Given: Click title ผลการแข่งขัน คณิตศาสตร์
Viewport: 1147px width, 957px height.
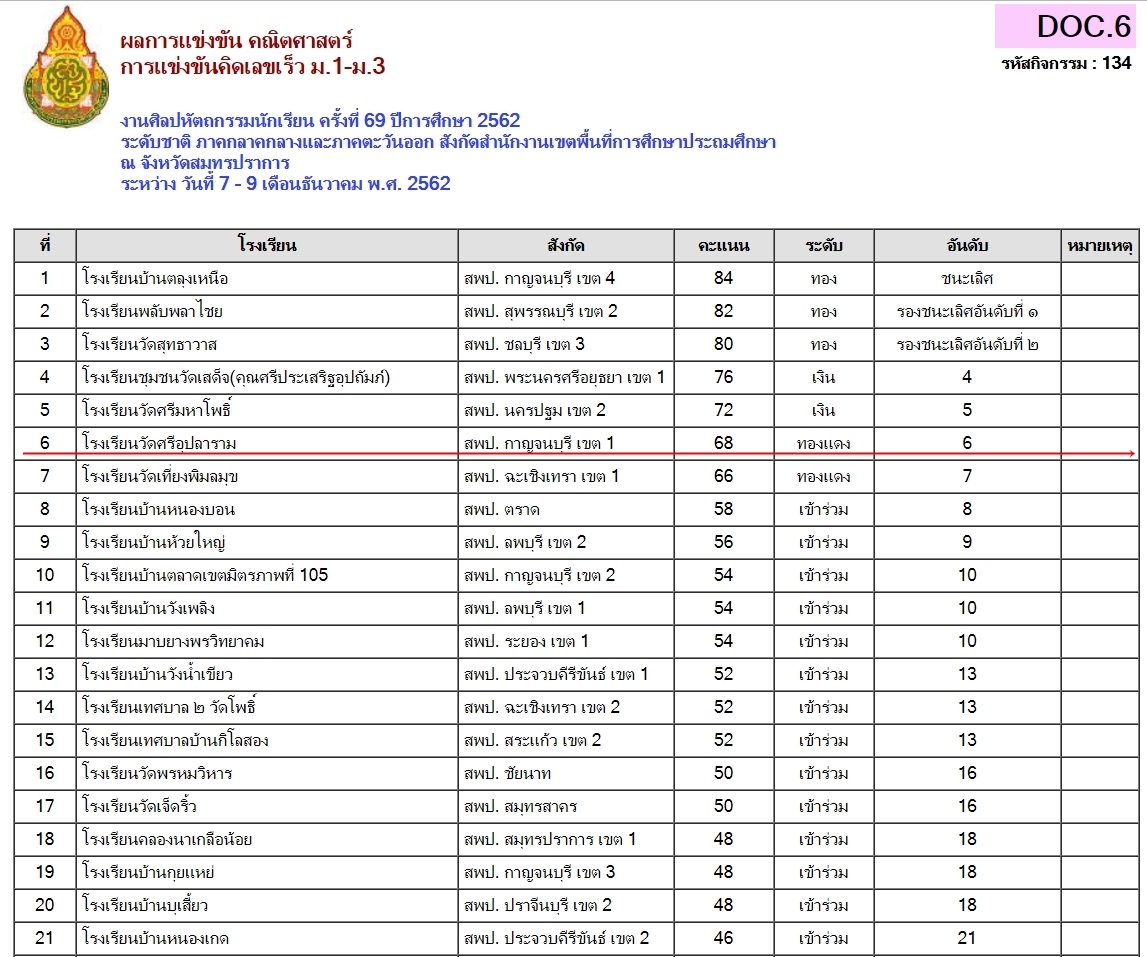Looking at the screenshot, I should 236,40.
